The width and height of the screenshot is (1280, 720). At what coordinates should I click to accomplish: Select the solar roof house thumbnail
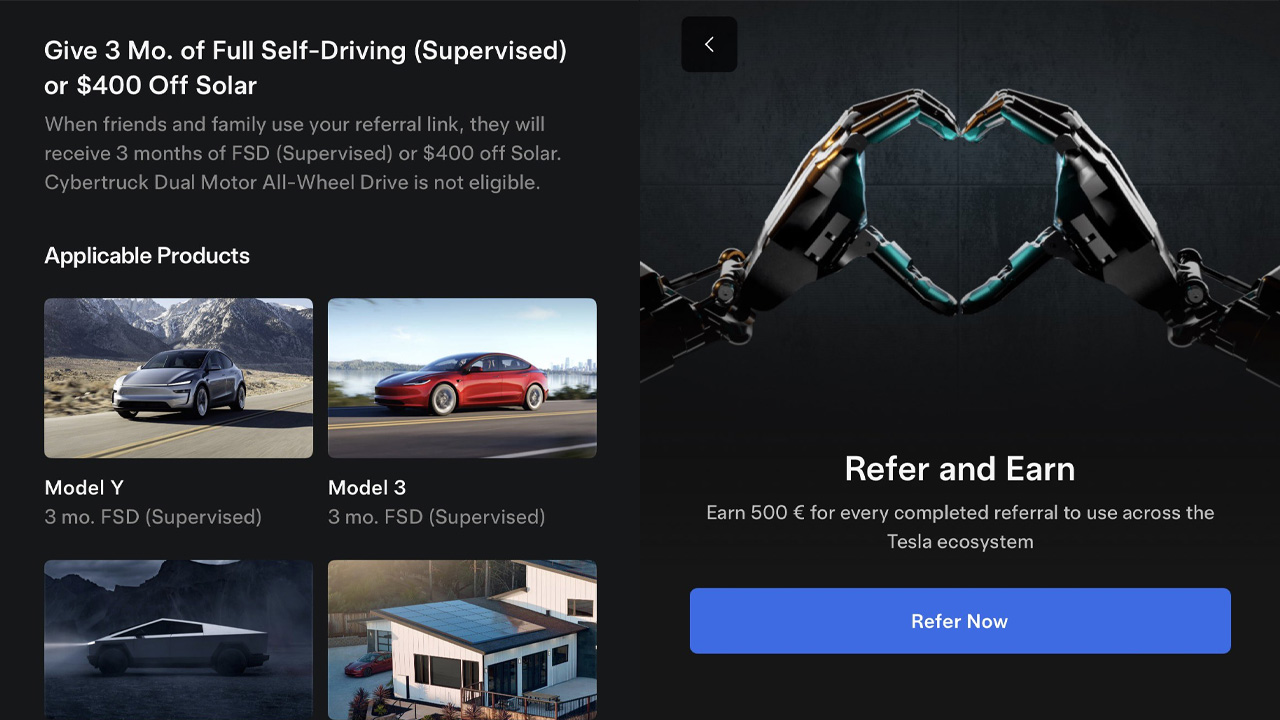pos(462,640)
